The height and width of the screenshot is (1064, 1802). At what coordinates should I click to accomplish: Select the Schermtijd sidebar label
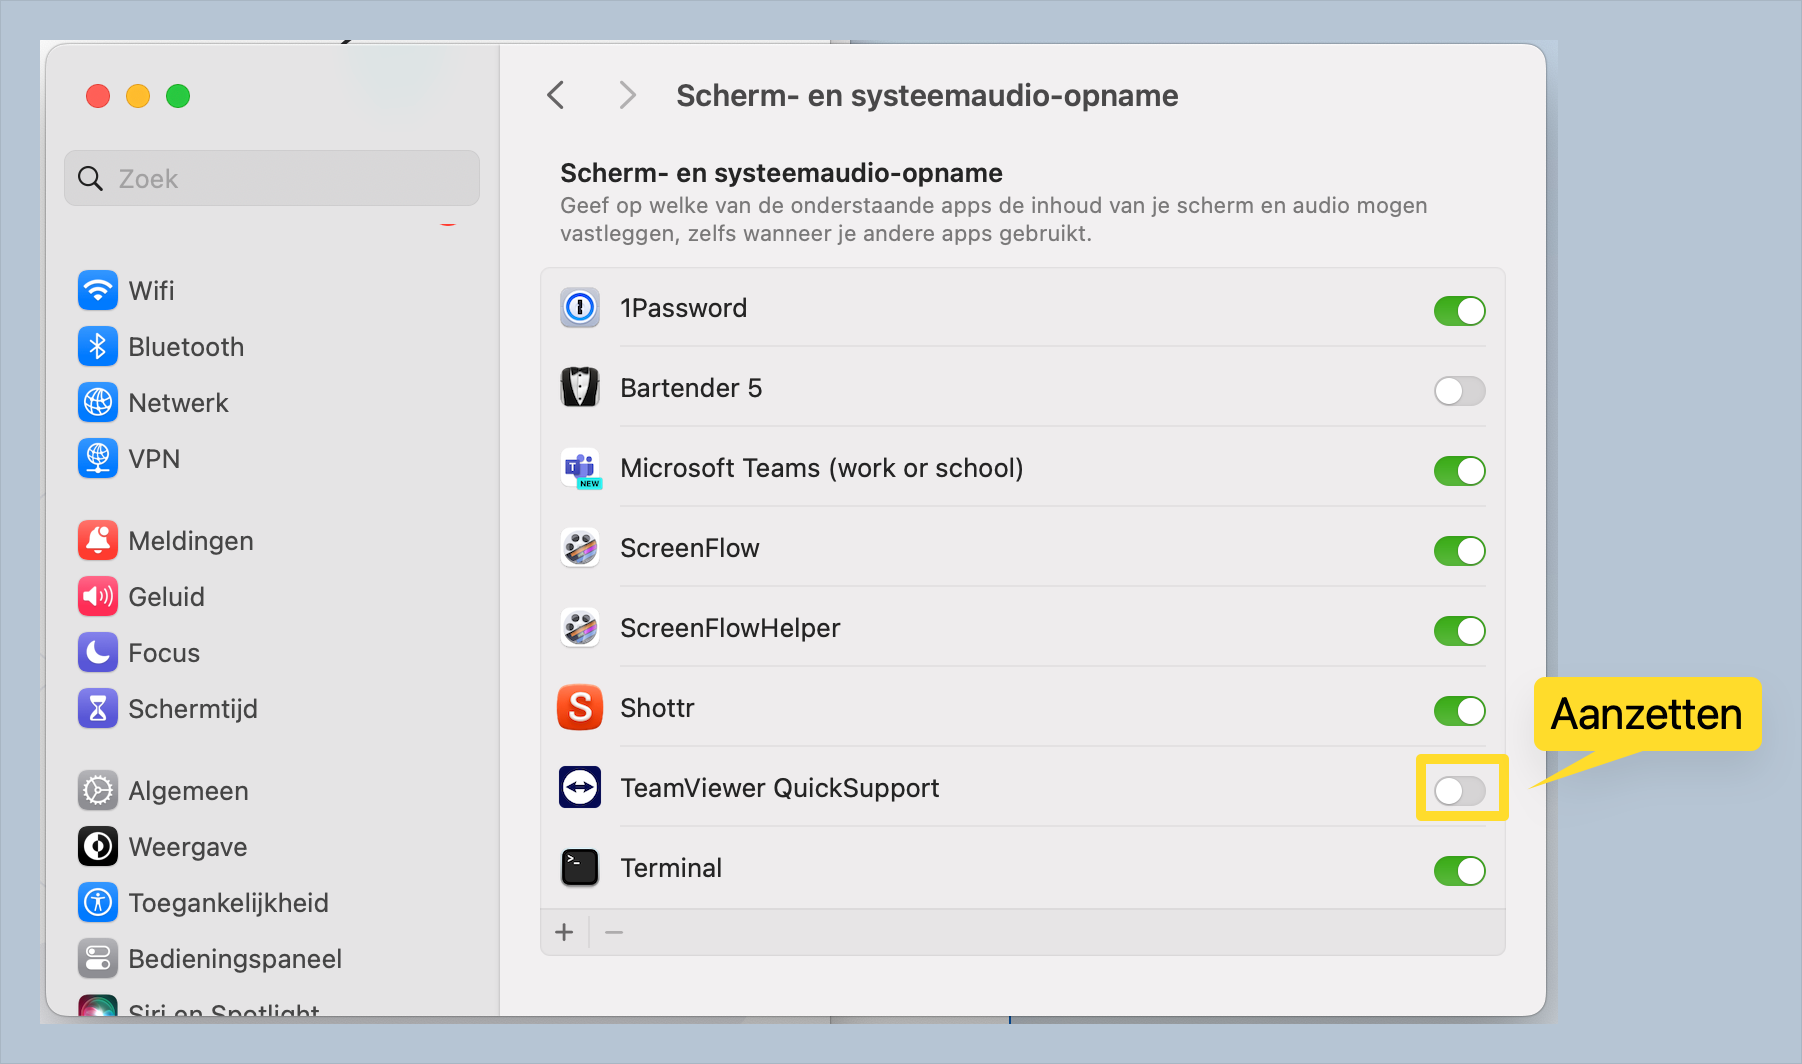click(x=193, y=709)
